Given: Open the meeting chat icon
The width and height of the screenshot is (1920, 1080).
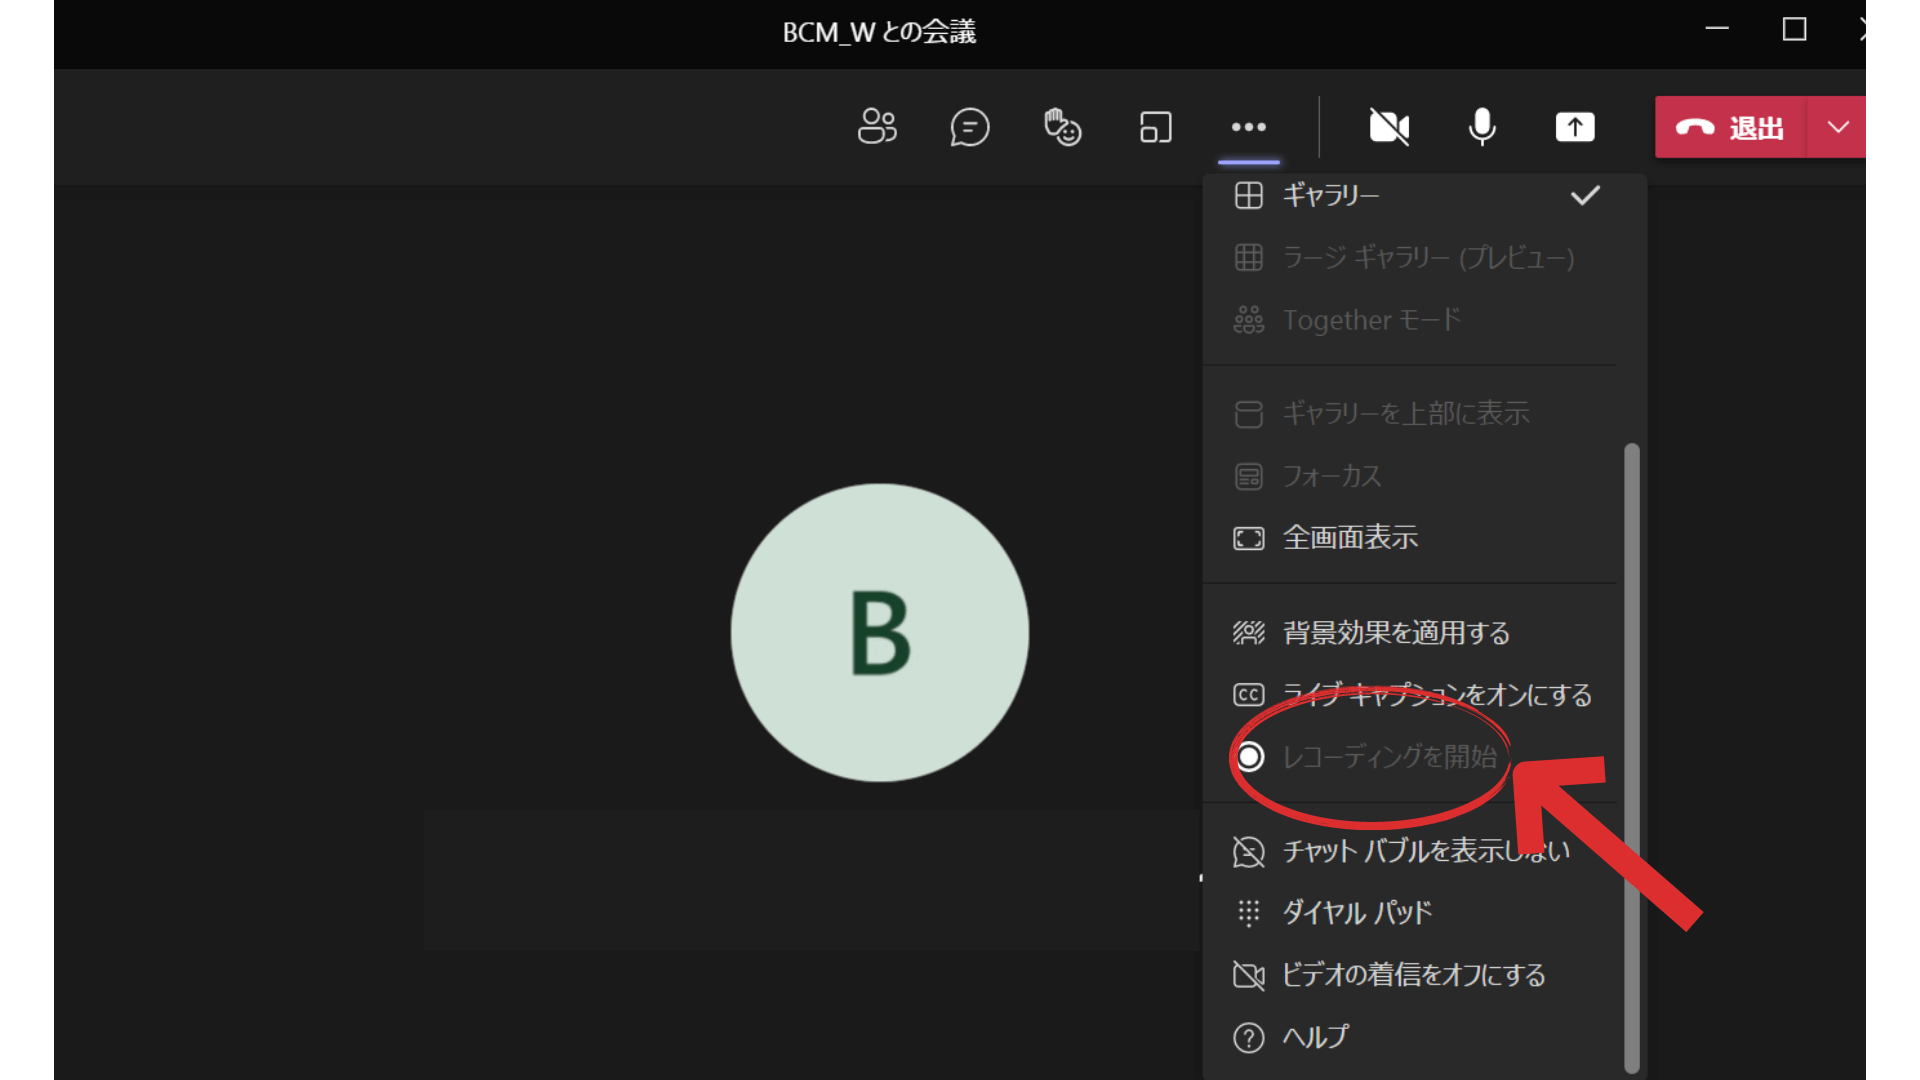Looking at the screenshot, I should click(968, 127).
